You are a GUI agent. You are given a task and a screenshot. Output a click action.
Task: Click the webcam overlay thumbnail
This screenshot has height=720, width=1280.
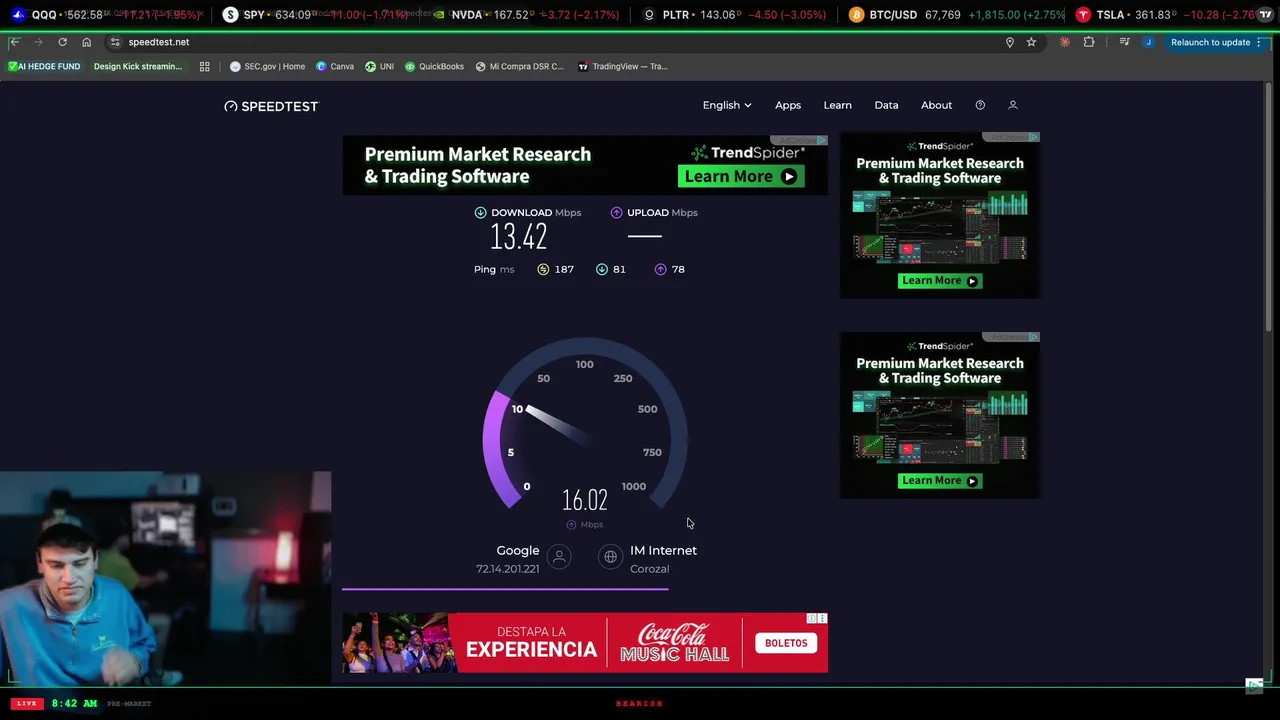pyautogui.click(x=165, y=577)
